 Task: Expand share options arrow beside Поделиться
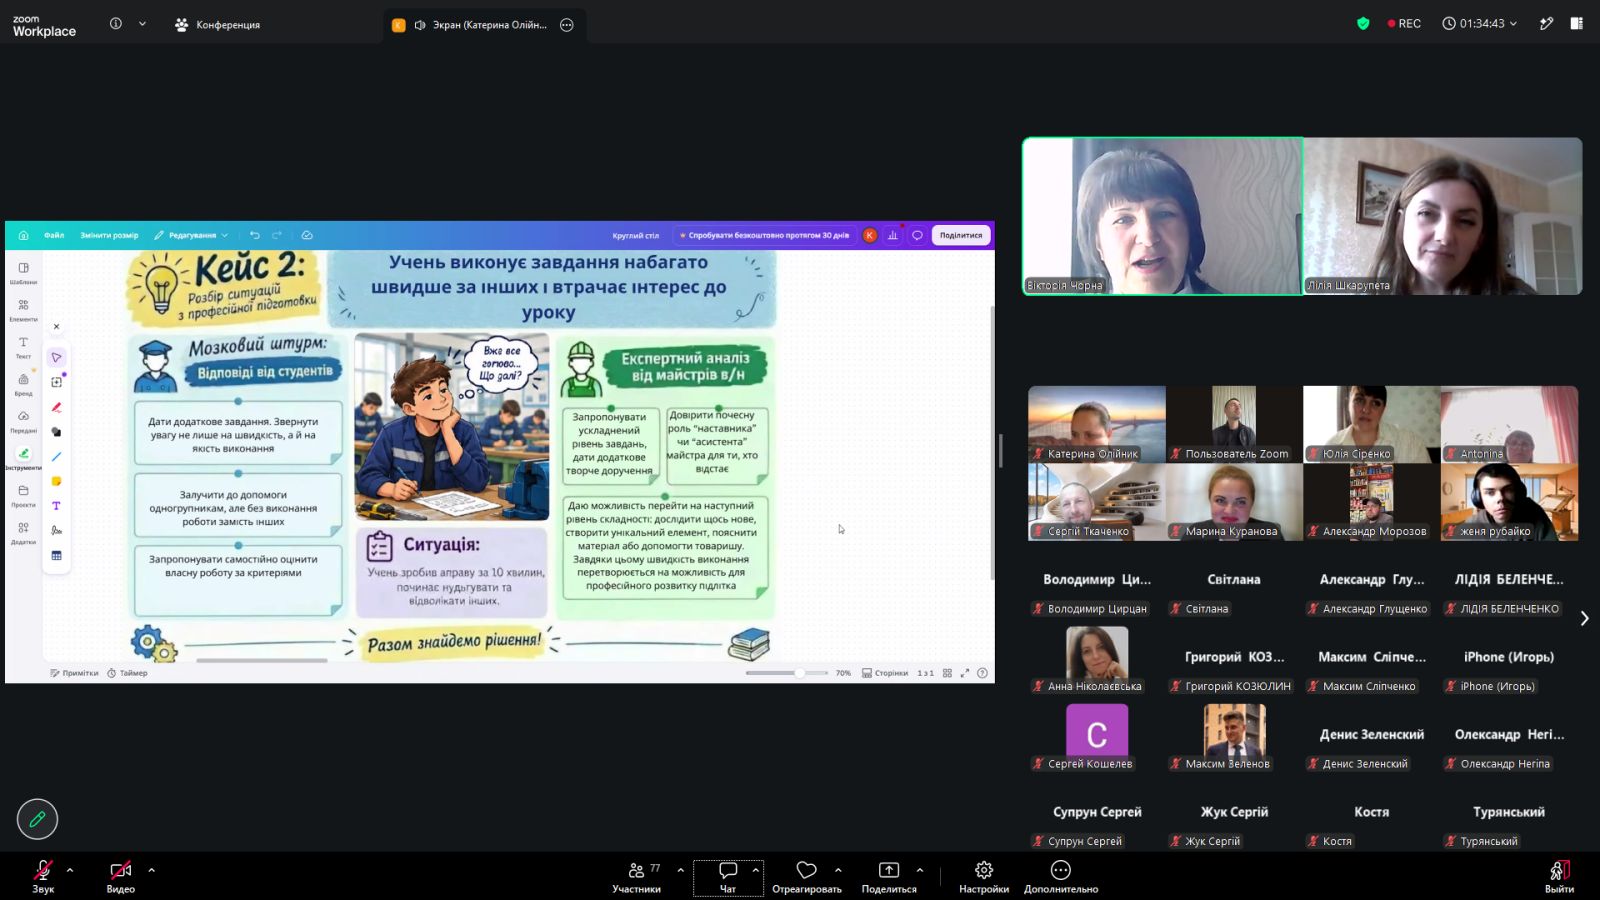click(x=920, y=870)
